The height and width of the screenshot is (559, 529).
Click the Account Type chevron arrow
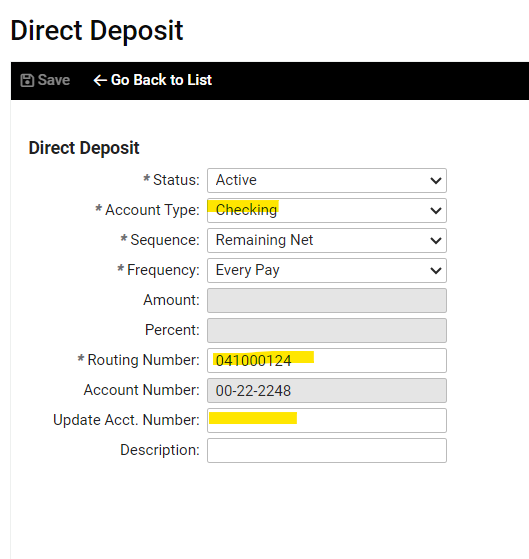[x=436, y=211]
